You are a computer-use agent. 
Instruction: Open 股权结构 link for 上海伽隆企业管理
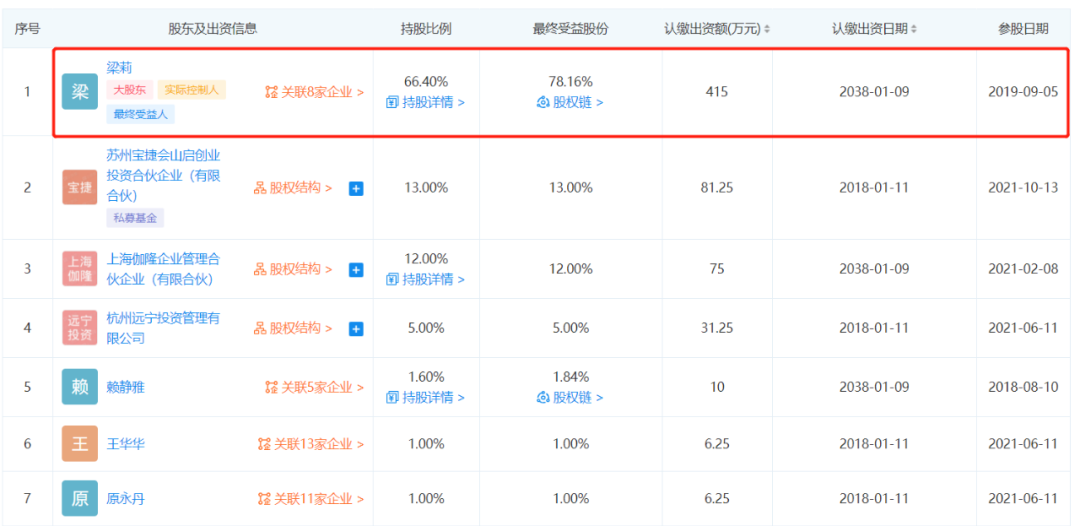(x=293, y=269)
